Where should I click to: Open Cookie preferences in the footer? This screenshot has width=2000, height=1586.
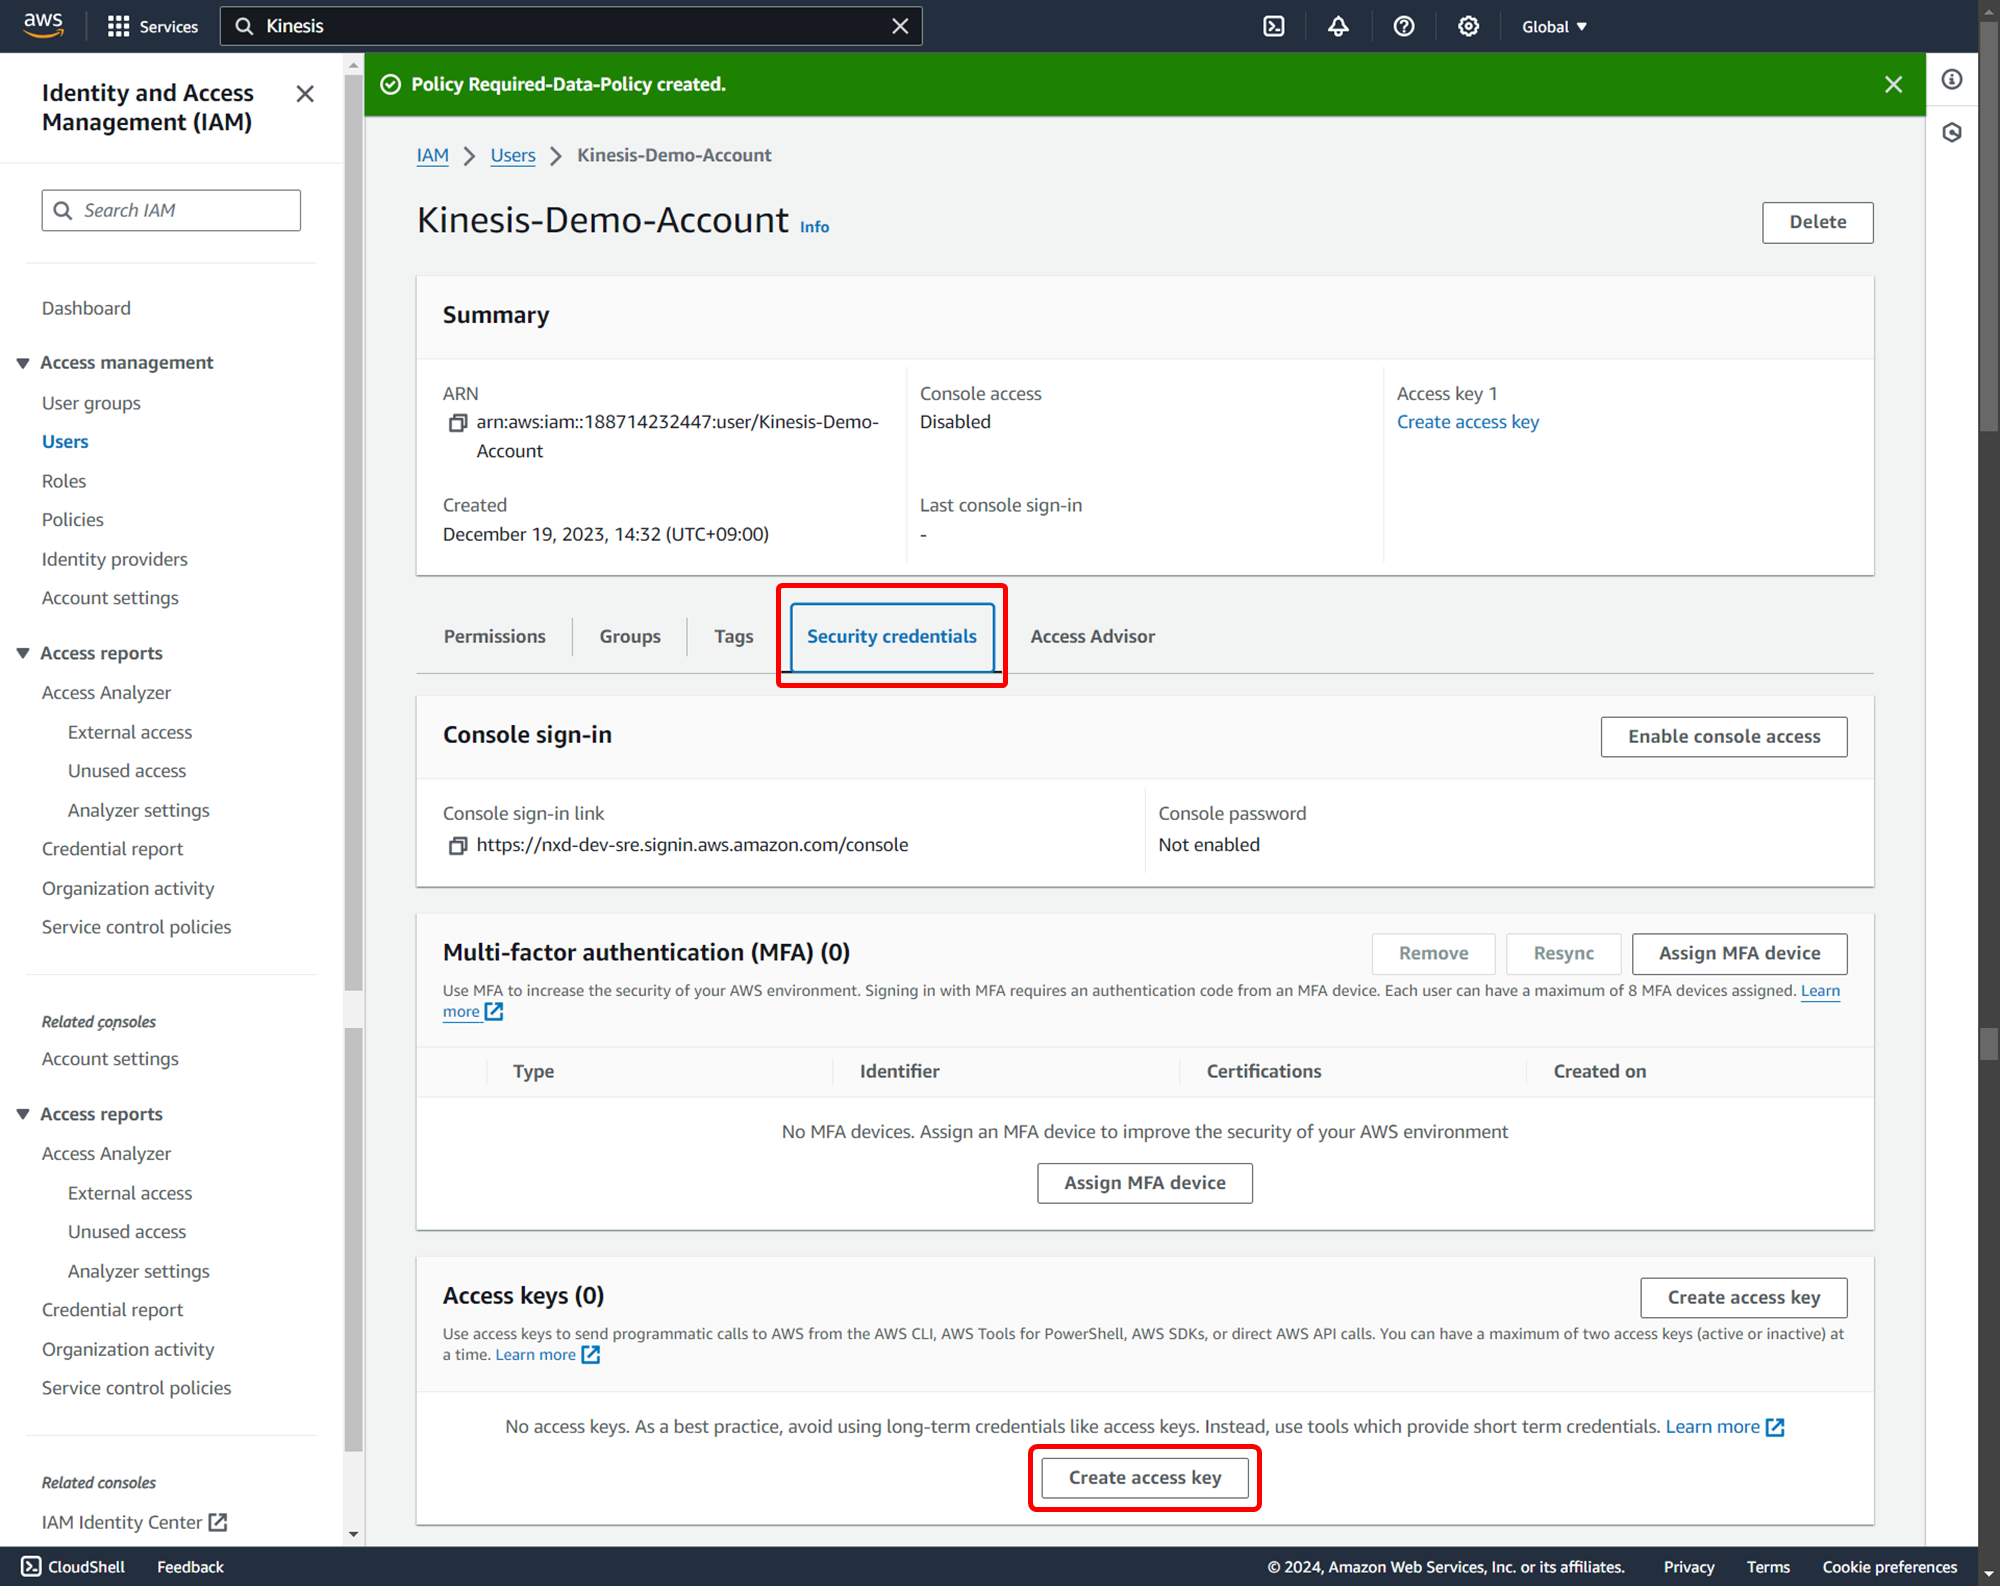tap(1889, 1567)
